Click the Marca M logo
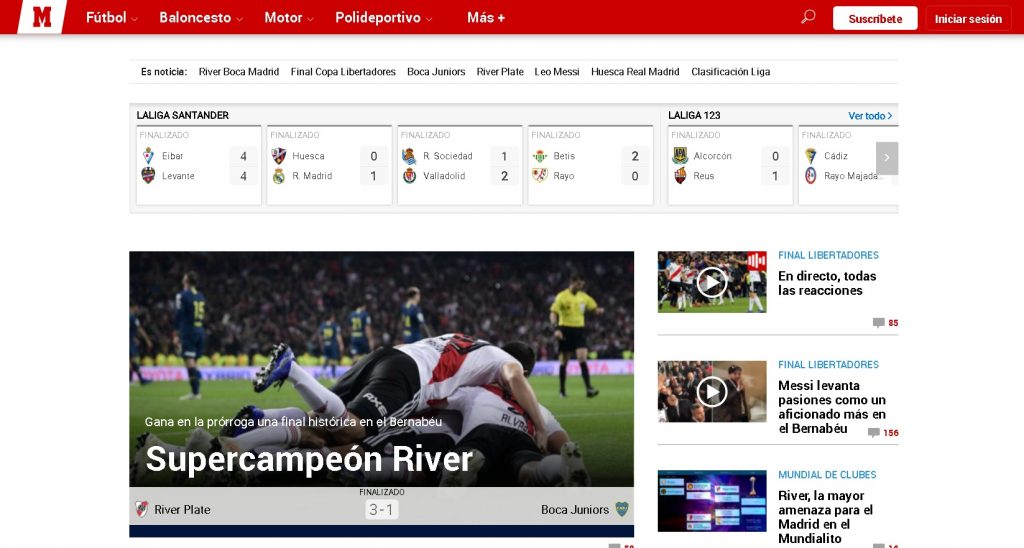This screenshot has height=548, width=1024. click(x=42, y=17)
